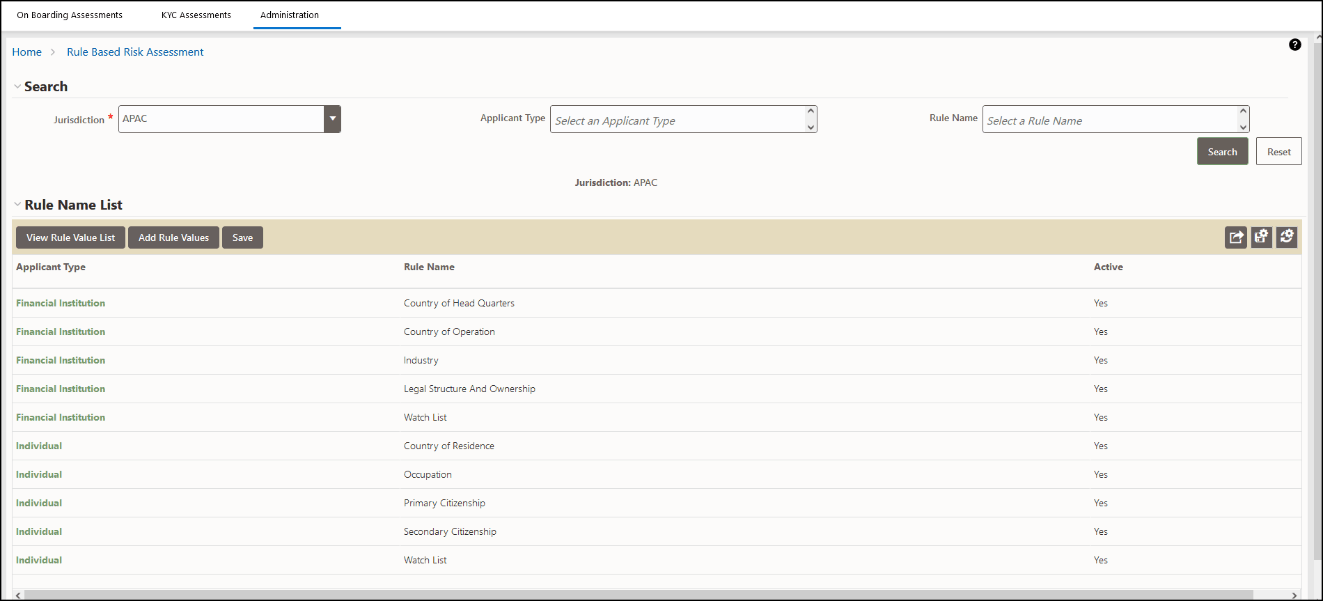The height and width of the screenshot is (601, 1323).
Task: Select the Country of Residence rule name
Action: click(449, 446)
